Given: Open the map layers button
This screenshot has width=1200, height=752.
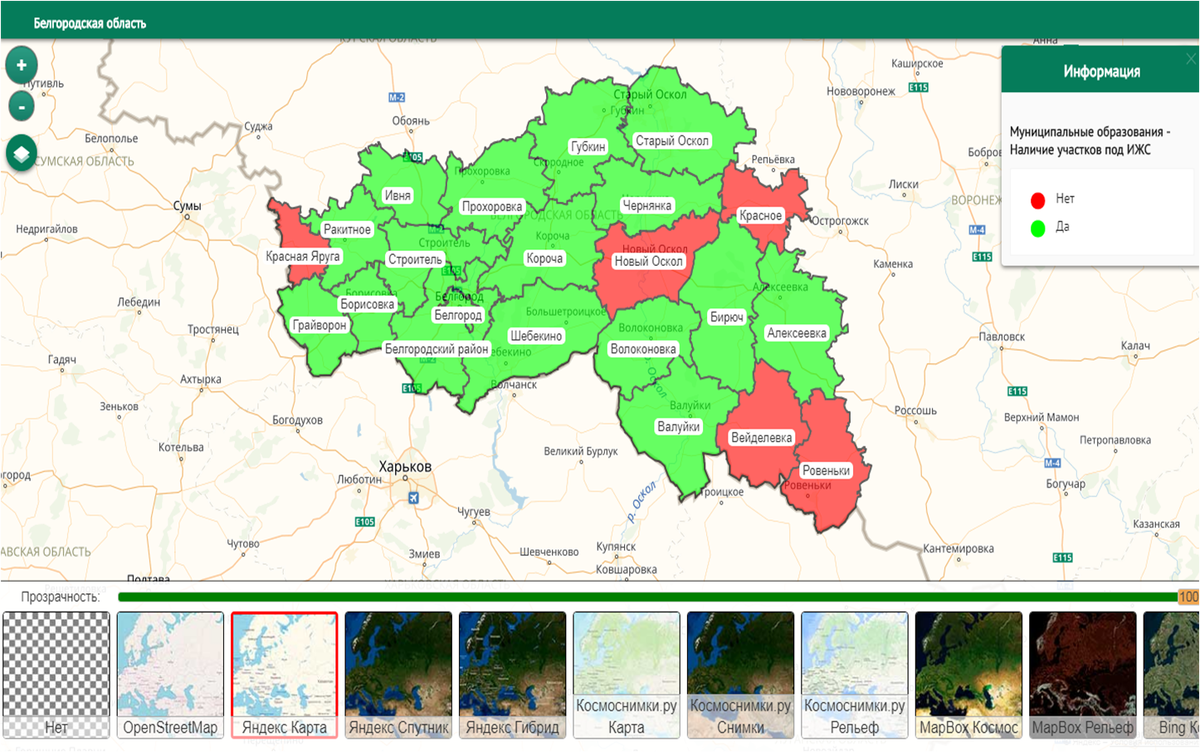Looking at the screenshot, I should 21,154.
